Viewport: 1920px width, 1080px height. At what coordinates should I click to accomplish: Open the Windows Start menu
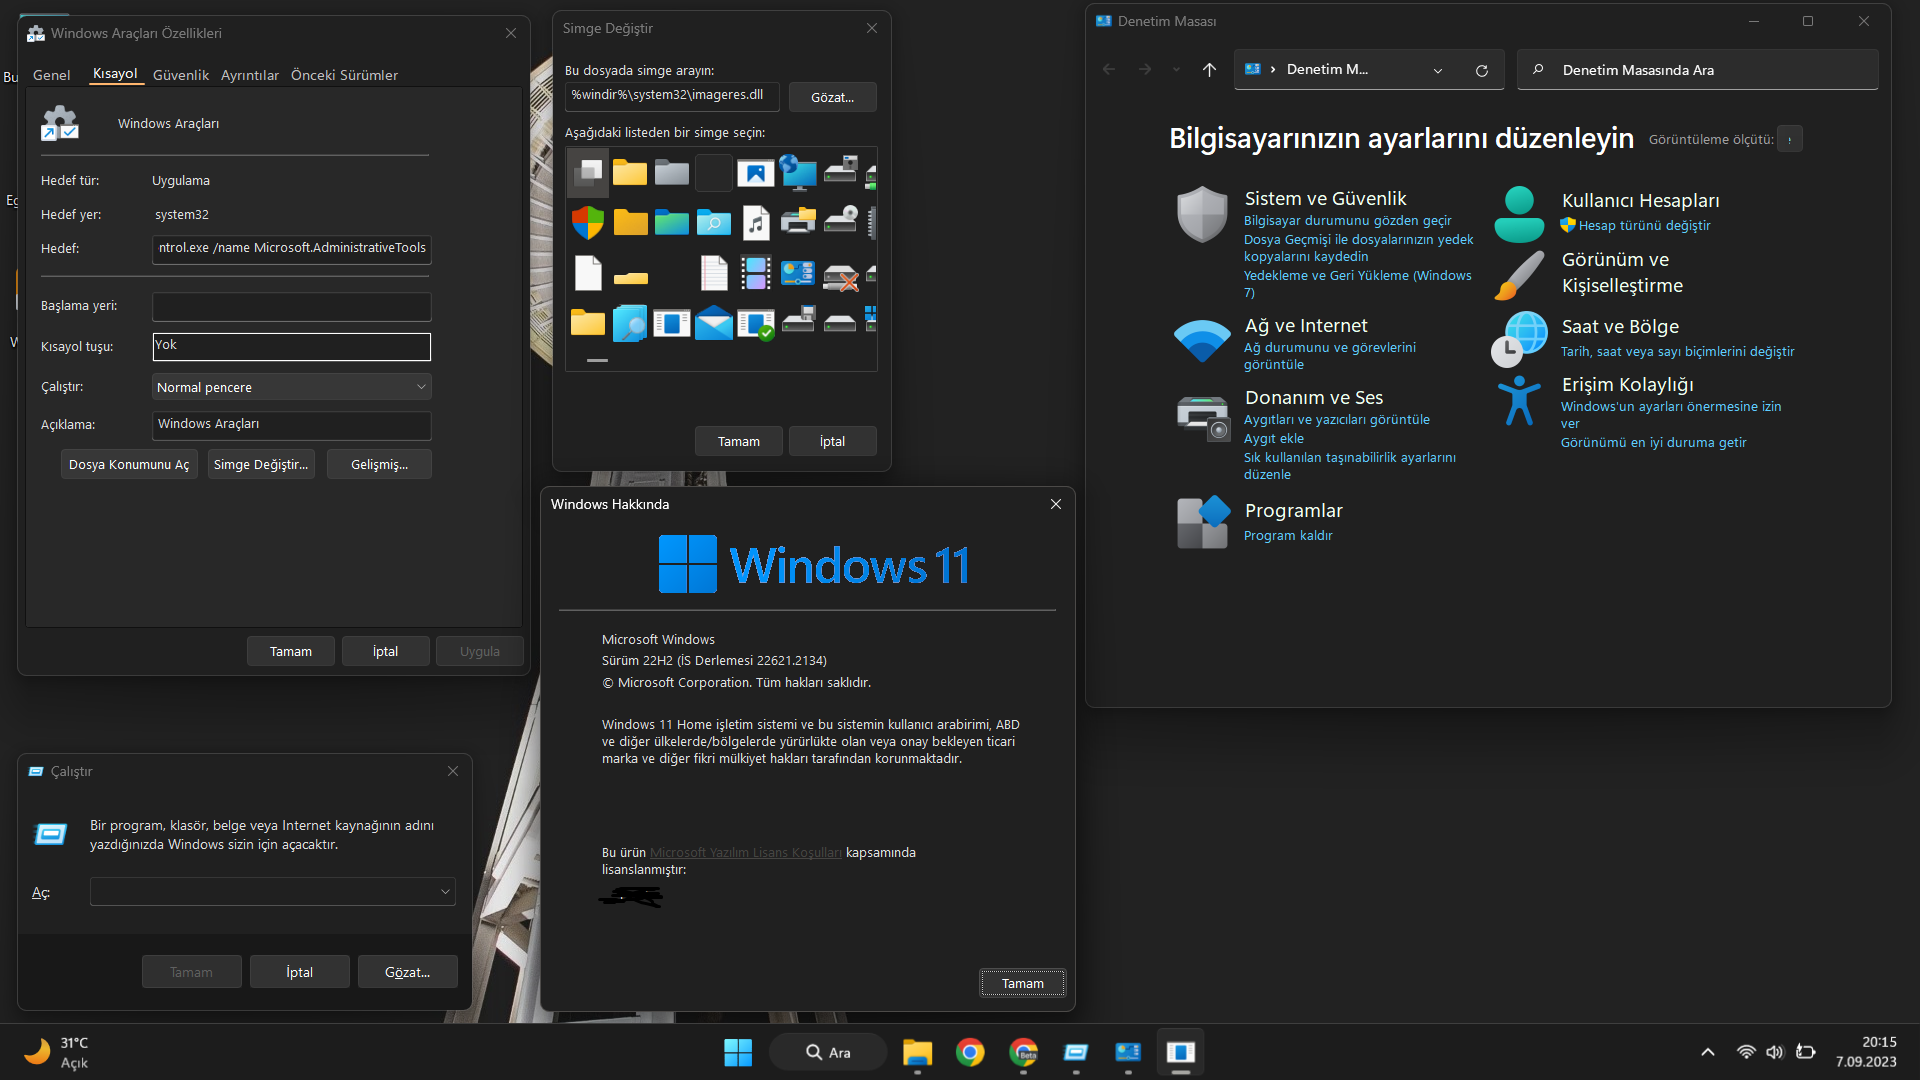(738, 1052)
